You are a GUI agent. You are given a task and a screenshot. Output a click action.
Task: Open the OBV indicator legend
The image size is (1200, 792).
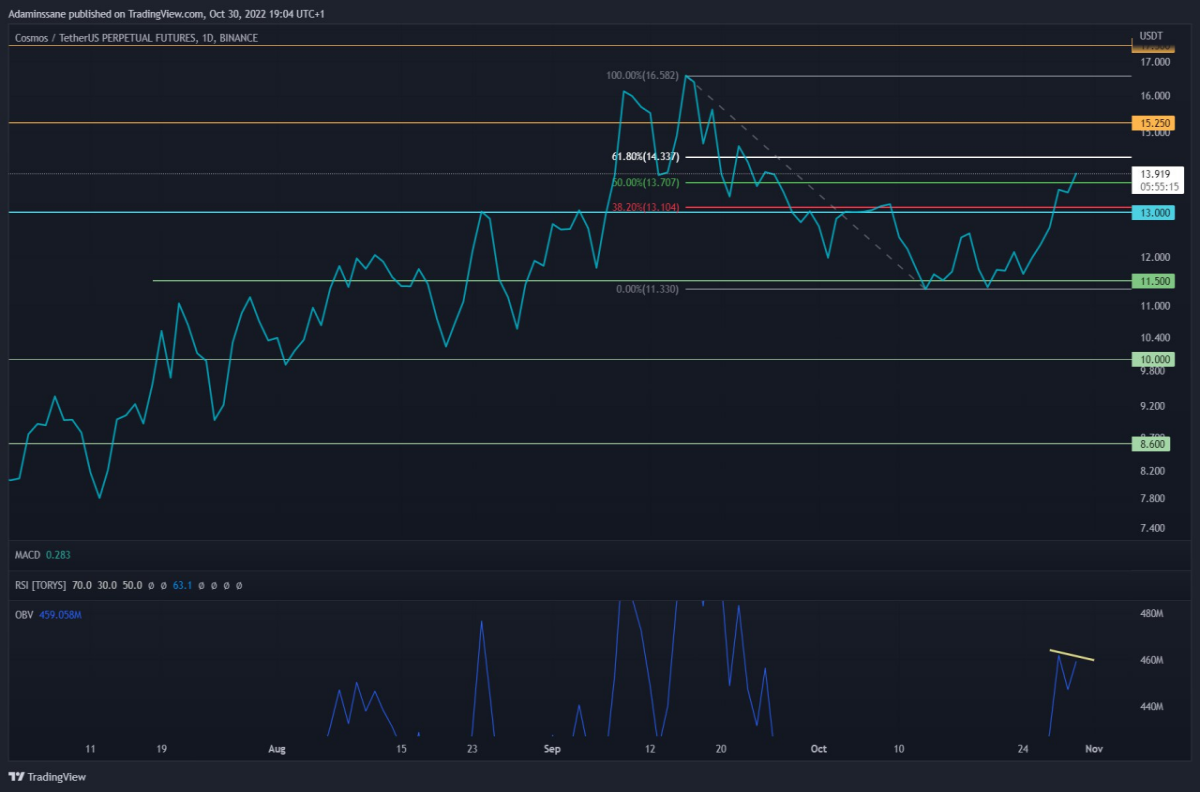click(x=23, y=614)
